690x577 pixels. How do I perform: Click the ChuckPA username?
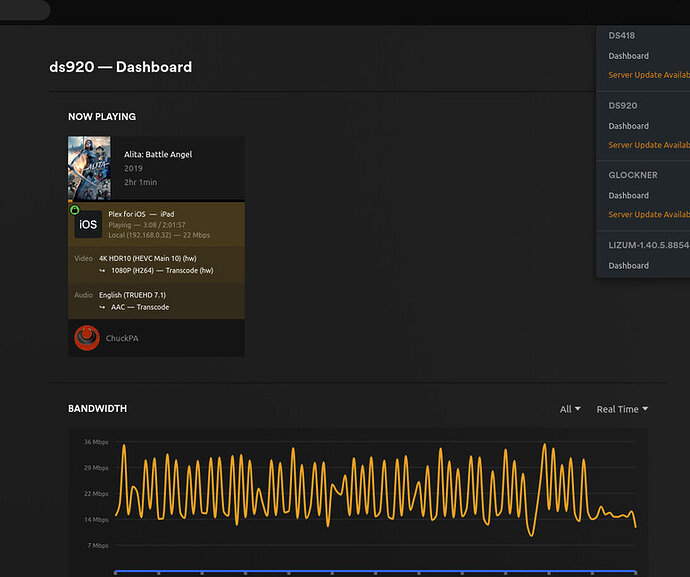pyautogui.click(x=122, y=338)
